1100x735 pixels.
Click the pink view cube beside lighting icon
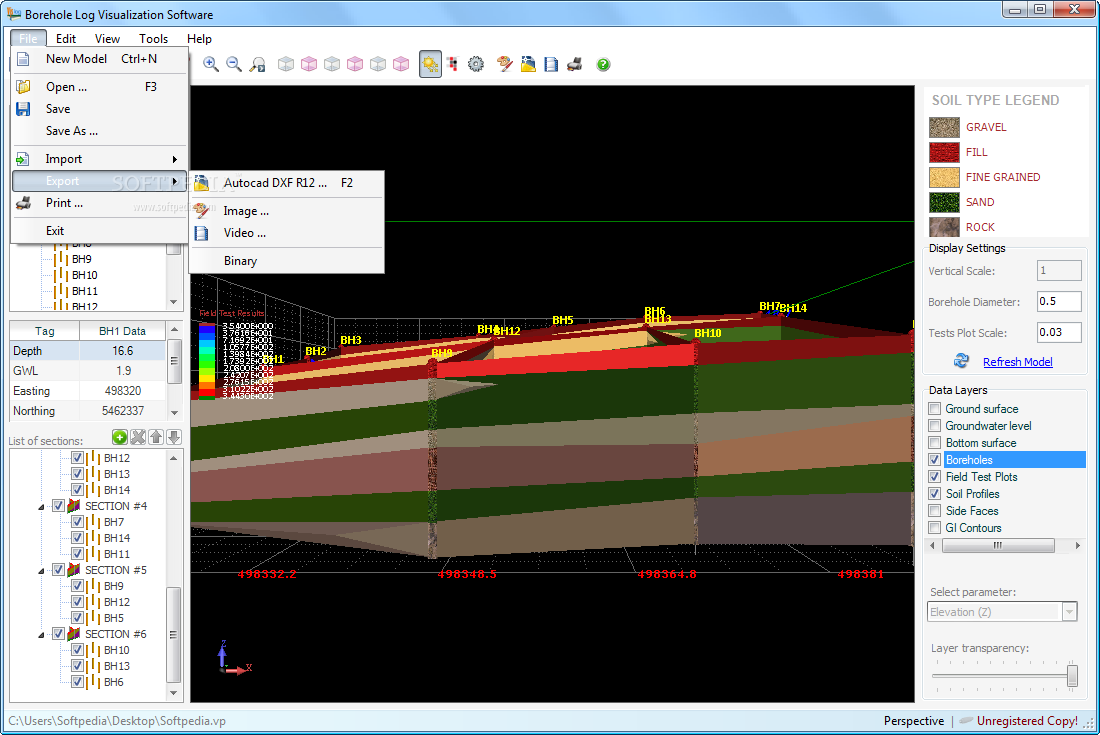pyautogui.click(x=401, y=65)
